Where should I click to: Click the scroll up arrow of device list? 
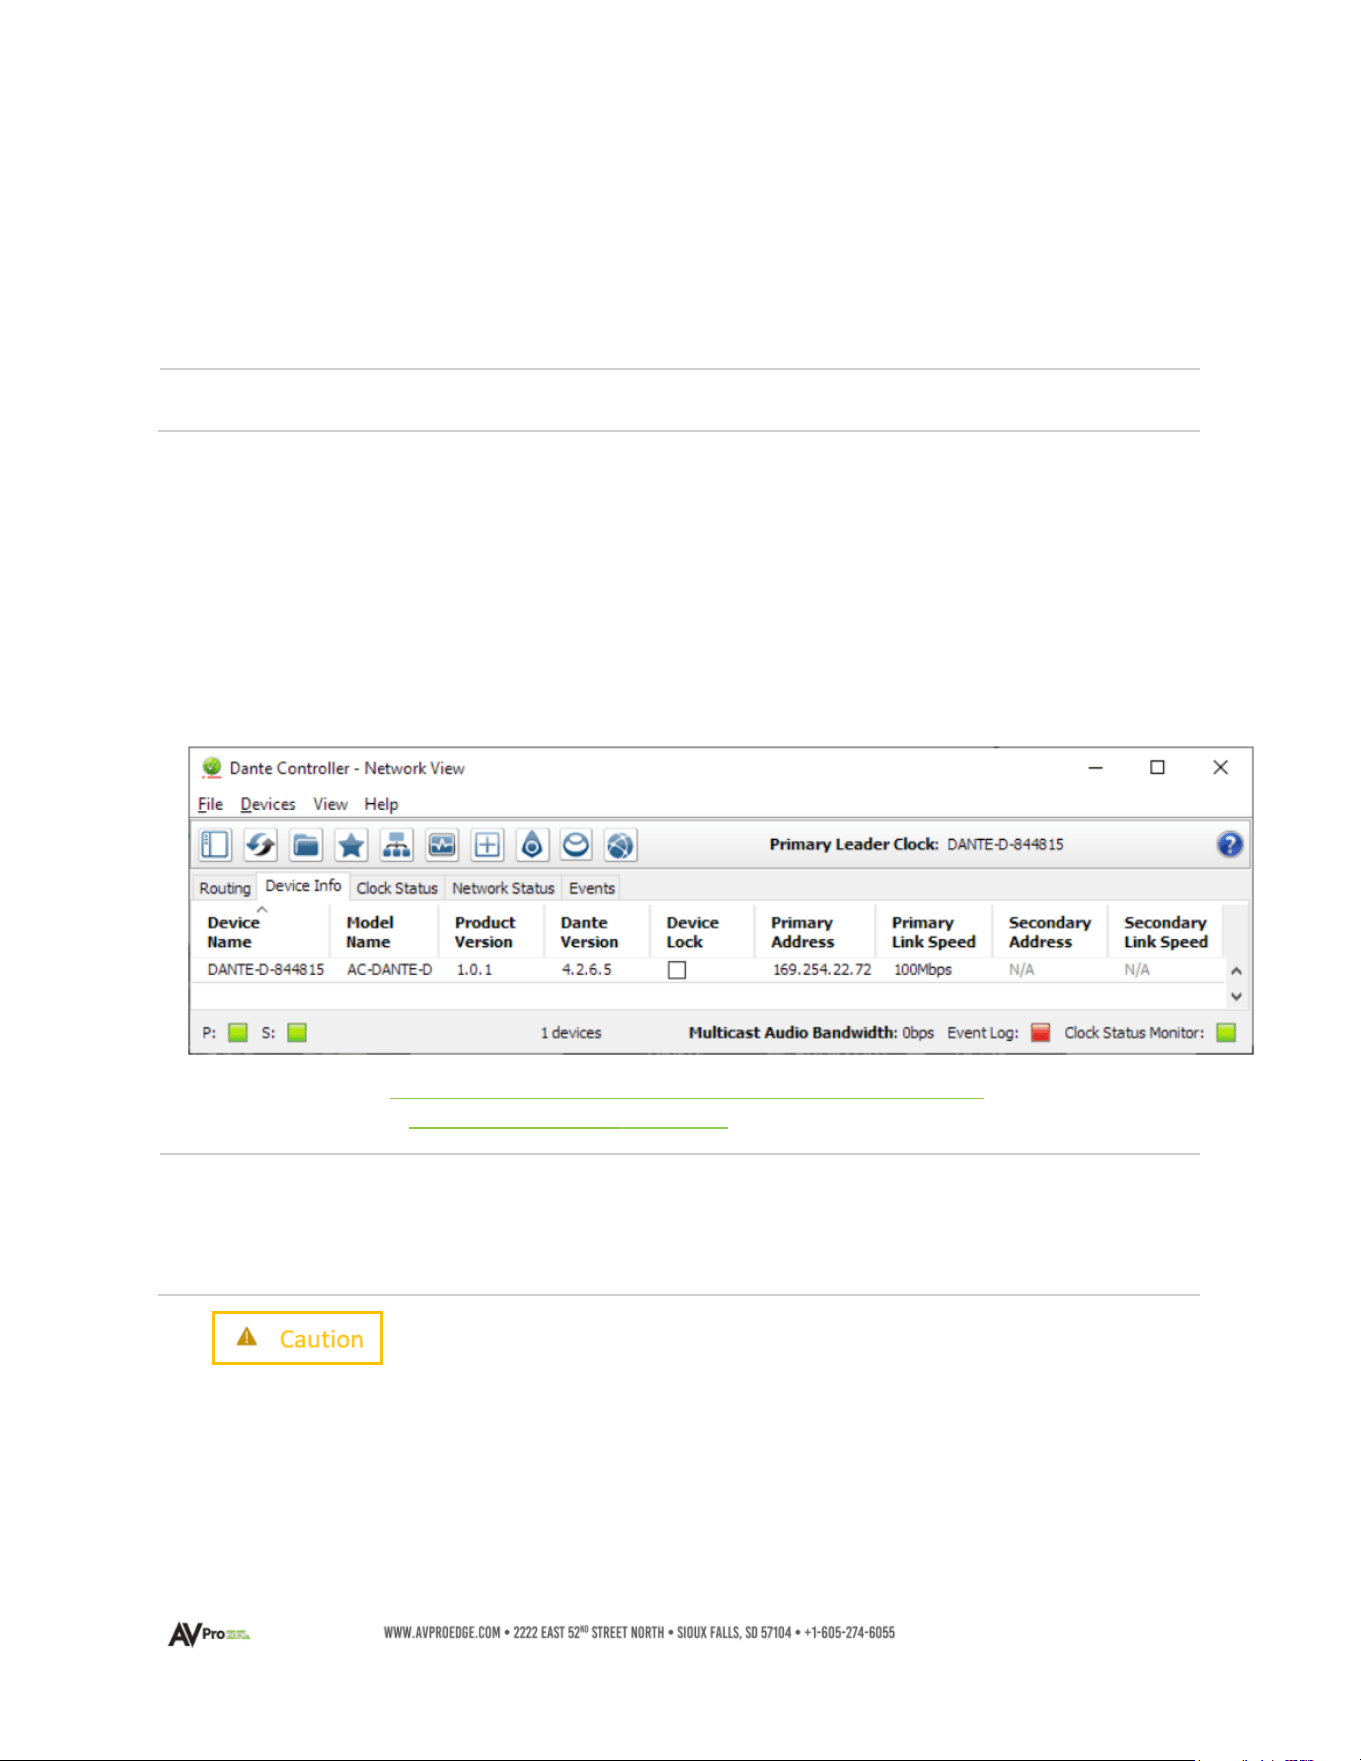click(x=1237, y=971)
